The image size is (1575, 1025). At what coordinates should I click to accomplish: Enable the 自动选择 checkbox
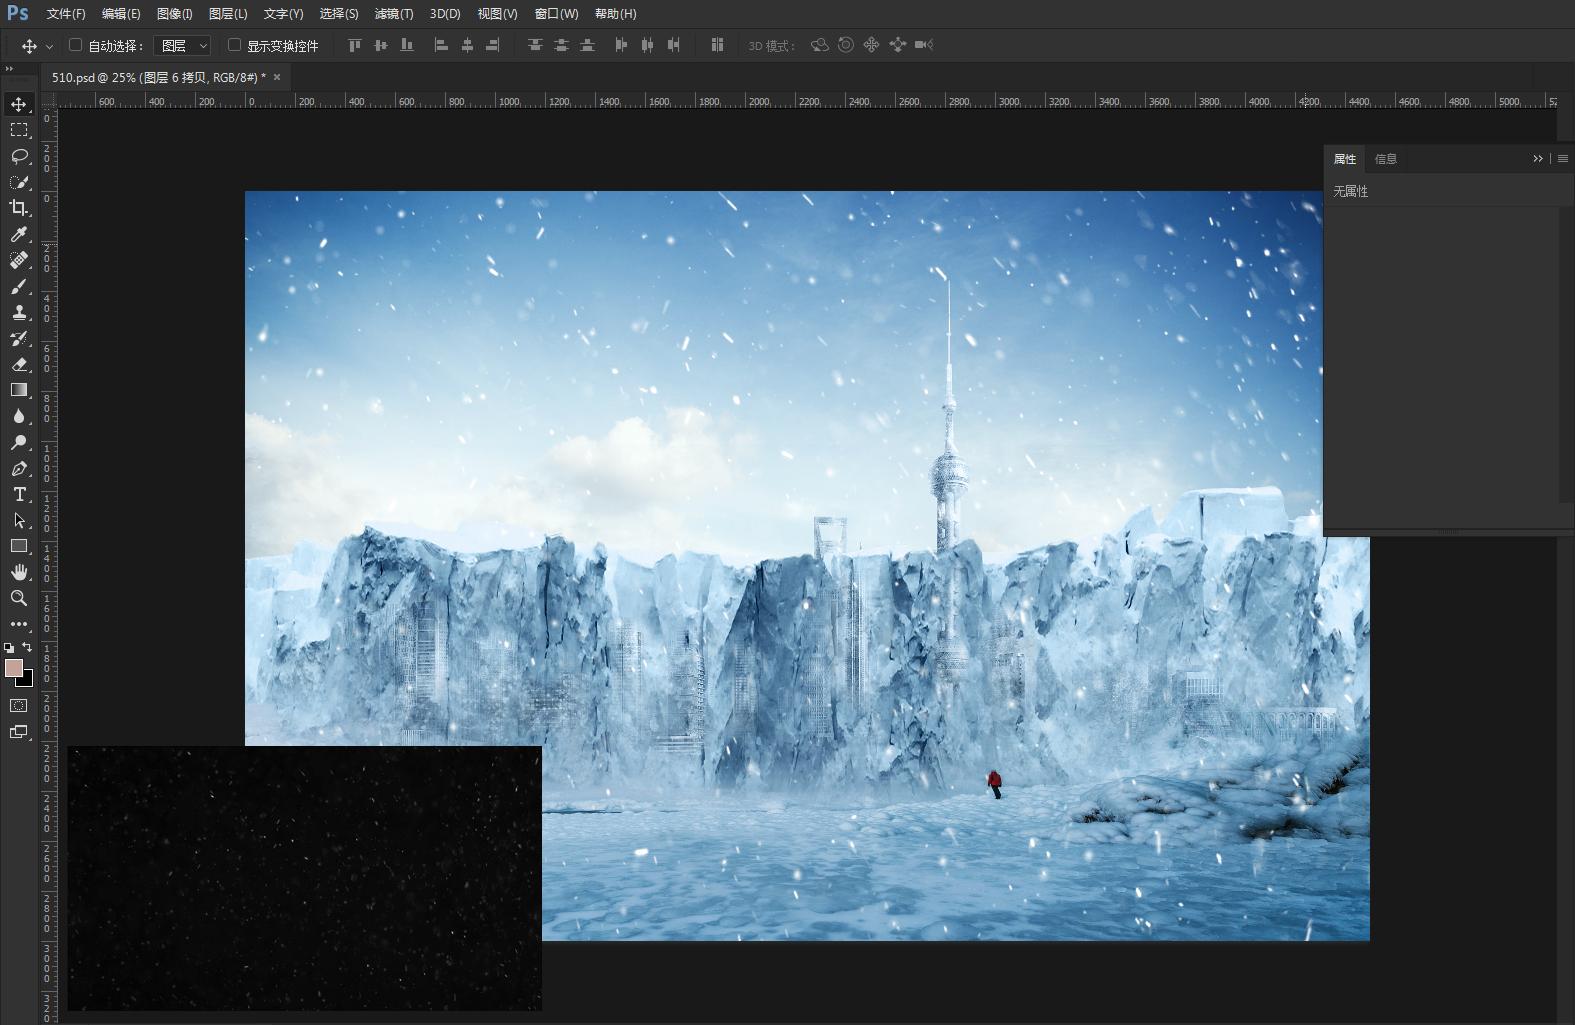[75, 45]
